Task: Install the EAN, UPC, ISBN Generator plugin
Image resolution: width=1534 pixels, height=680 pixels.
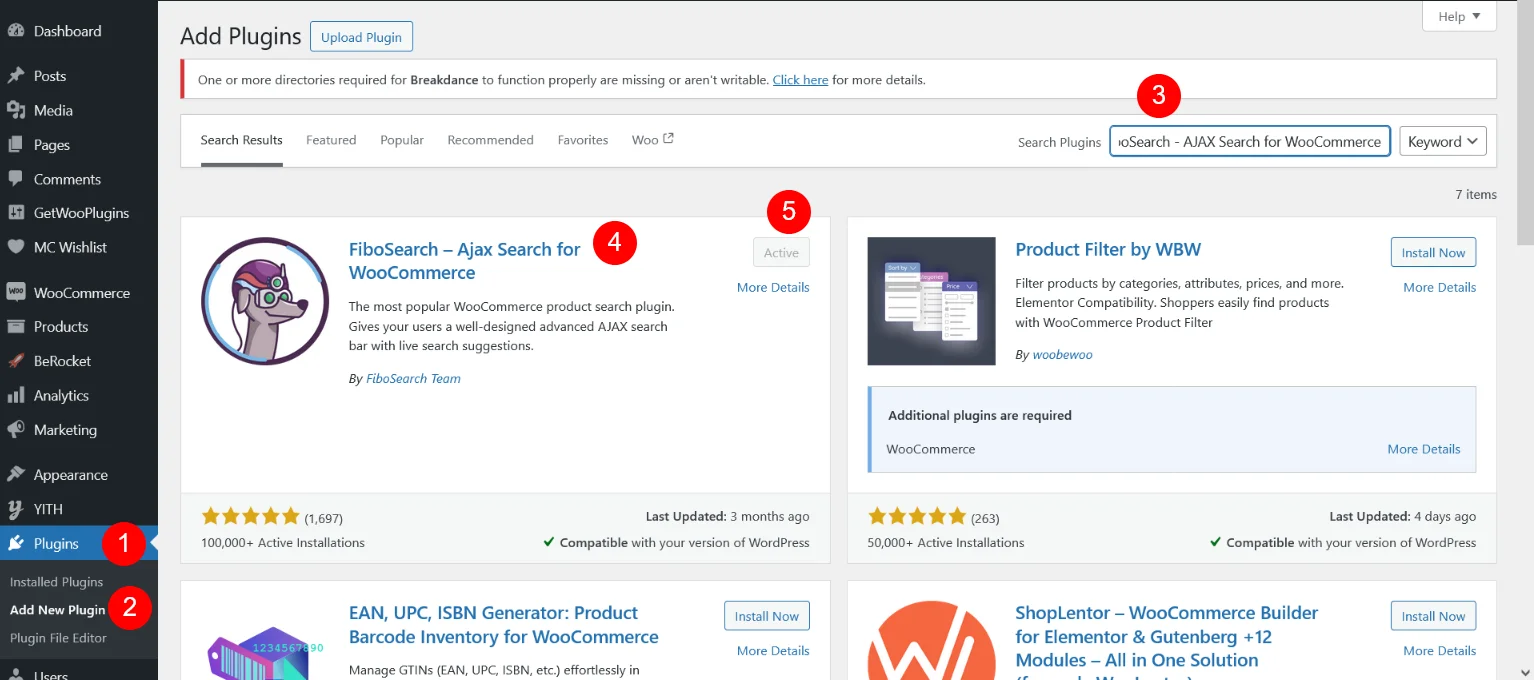Action: tap(767, 616)
